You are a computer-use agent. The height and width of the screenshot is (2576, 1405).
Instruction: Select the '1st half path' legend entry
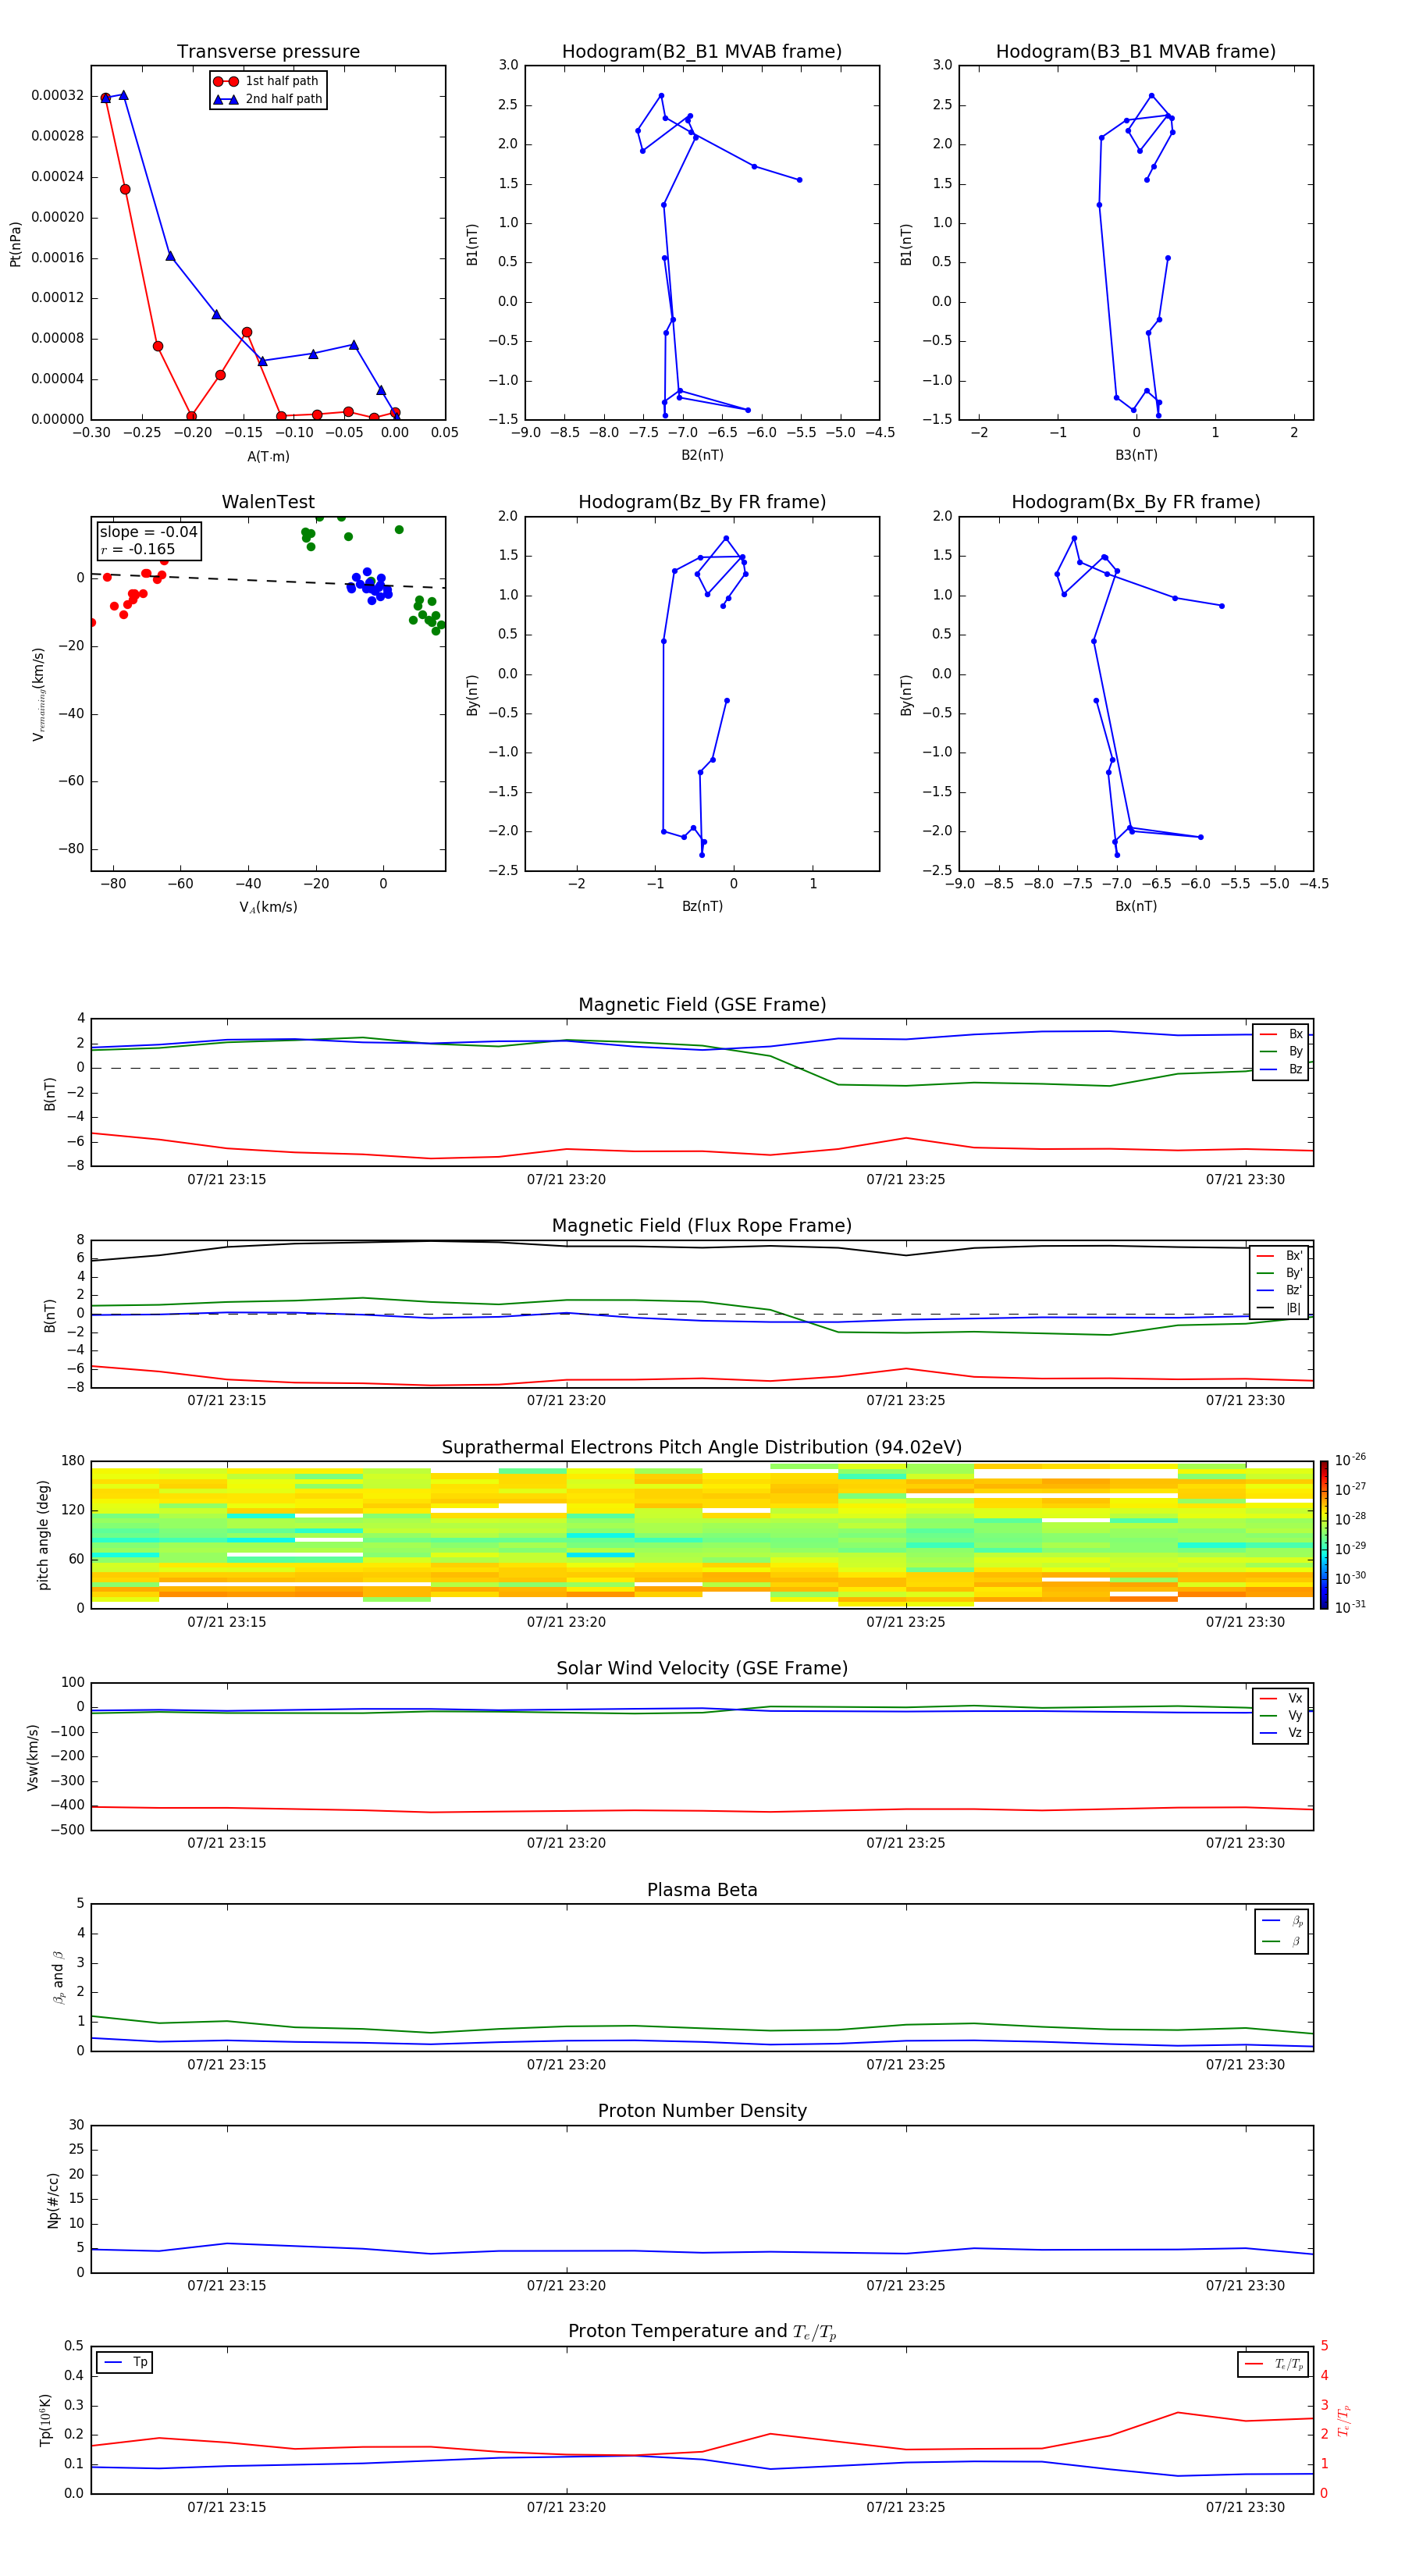[267, 81]
